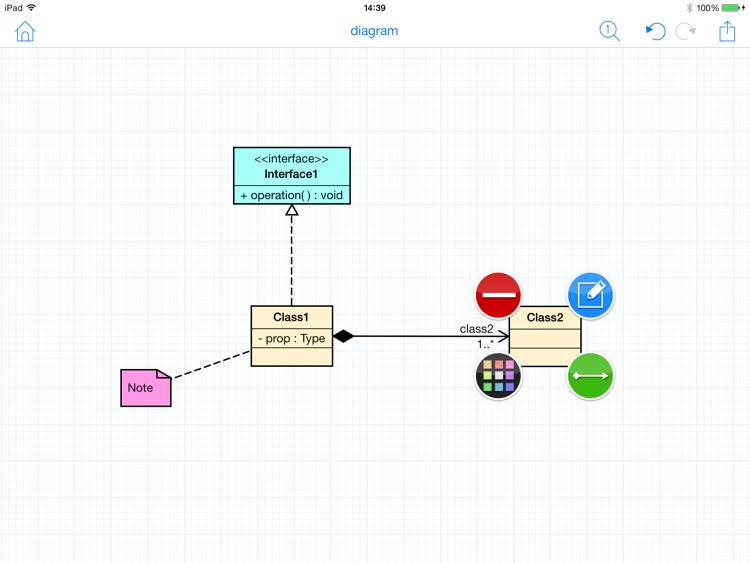
Task: Redo the undone action
Action: click(x=685, y=32)
